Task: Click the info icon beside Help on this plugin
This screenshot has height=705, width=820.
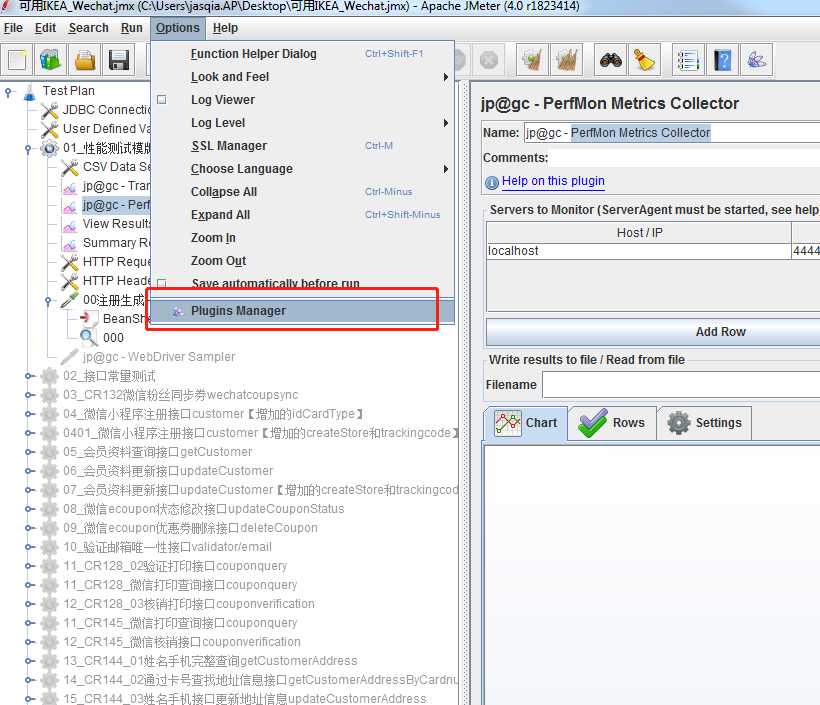Action: tap(492, 183)
